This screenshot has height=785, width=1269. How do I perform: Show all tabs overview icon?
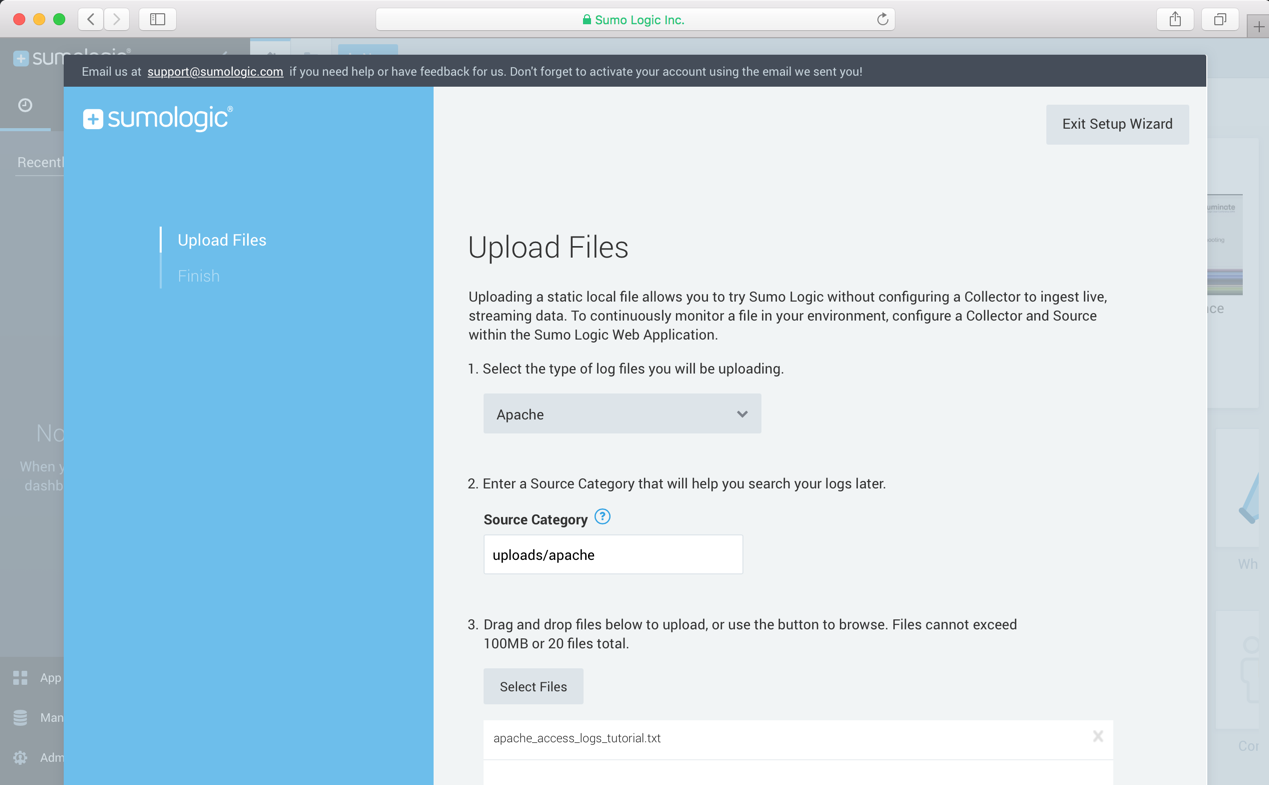tap(1220, 19)
